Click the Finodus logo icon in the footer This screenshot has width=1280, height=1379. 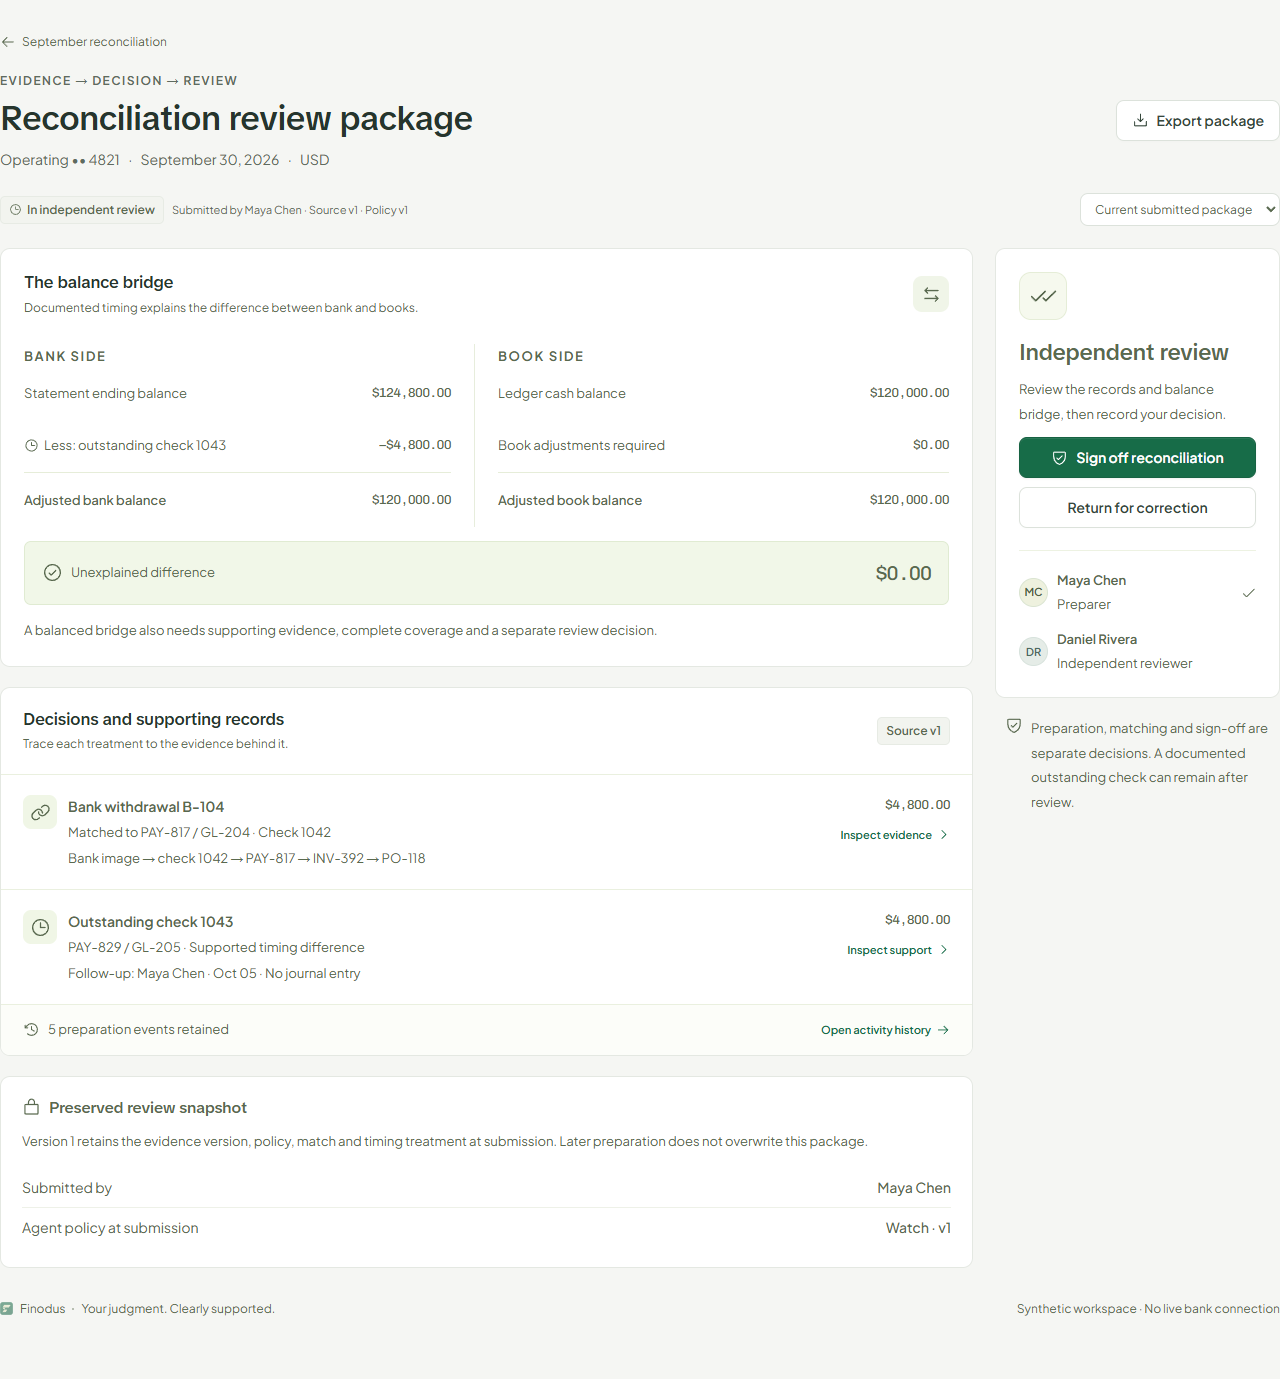tap(7, 1309)
